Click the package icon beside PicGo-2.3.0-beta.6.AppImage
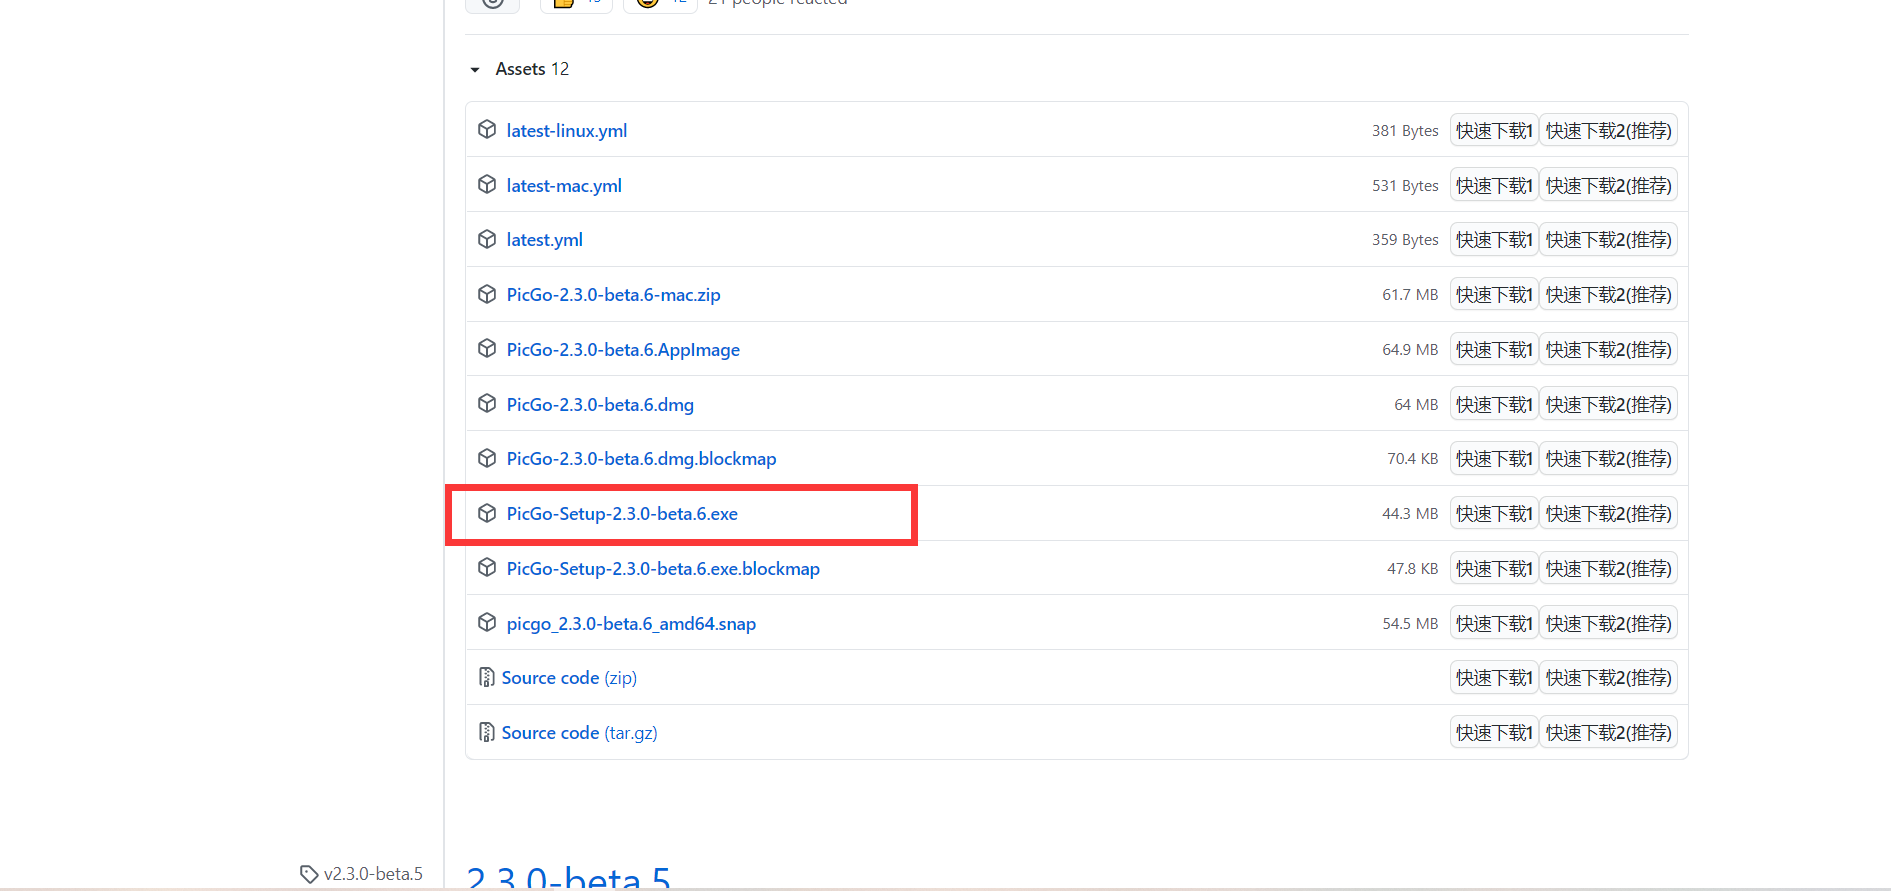Image resolution: width=1891 pixels, height=891 pixels. pos(487,349)
